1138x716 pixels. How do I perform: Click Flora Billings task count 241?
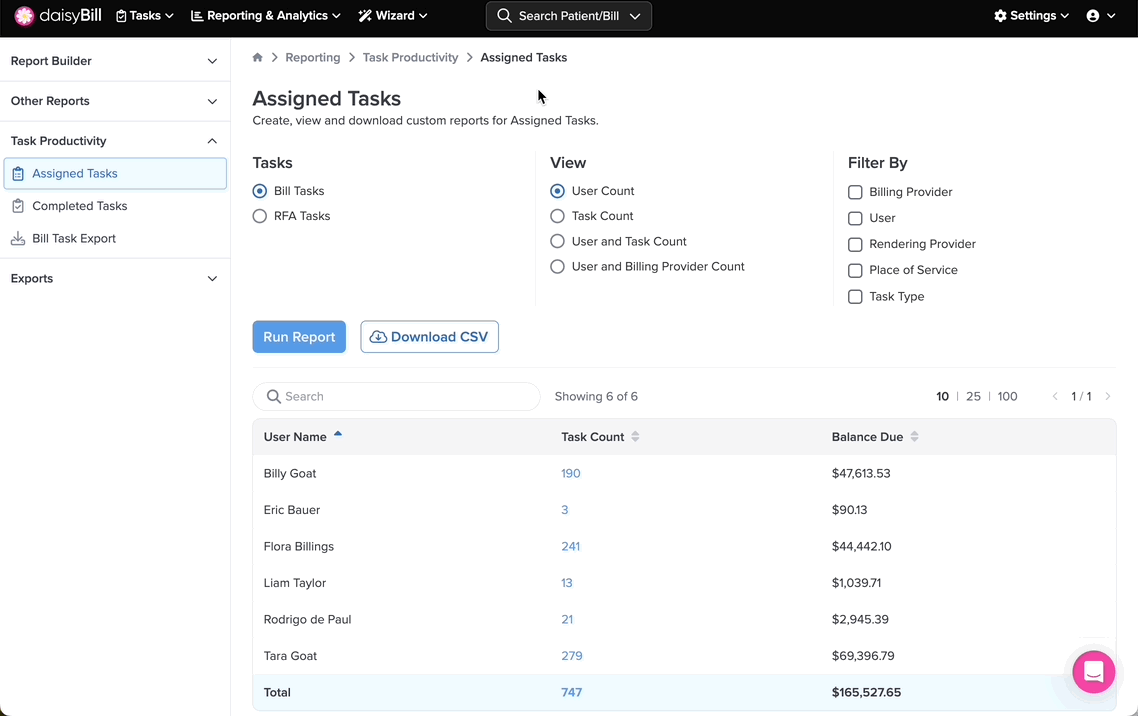(x=570, y=547)
